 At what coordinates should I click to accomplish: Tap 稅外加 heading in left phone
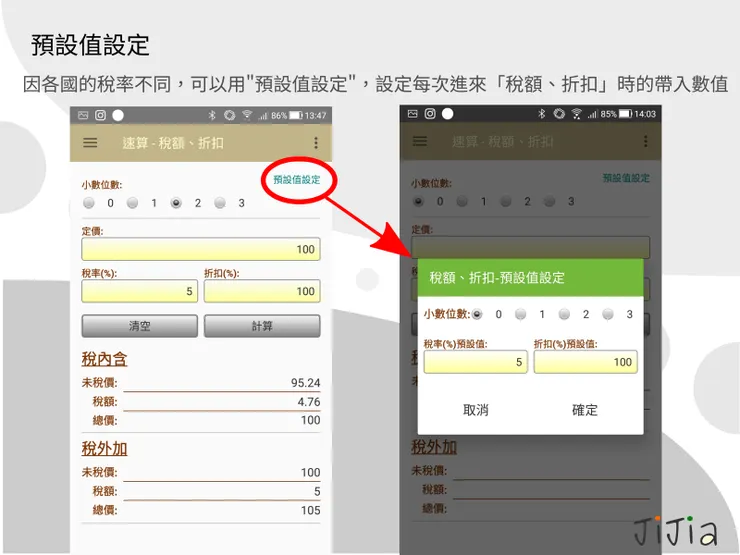click(x=104, y=448)
